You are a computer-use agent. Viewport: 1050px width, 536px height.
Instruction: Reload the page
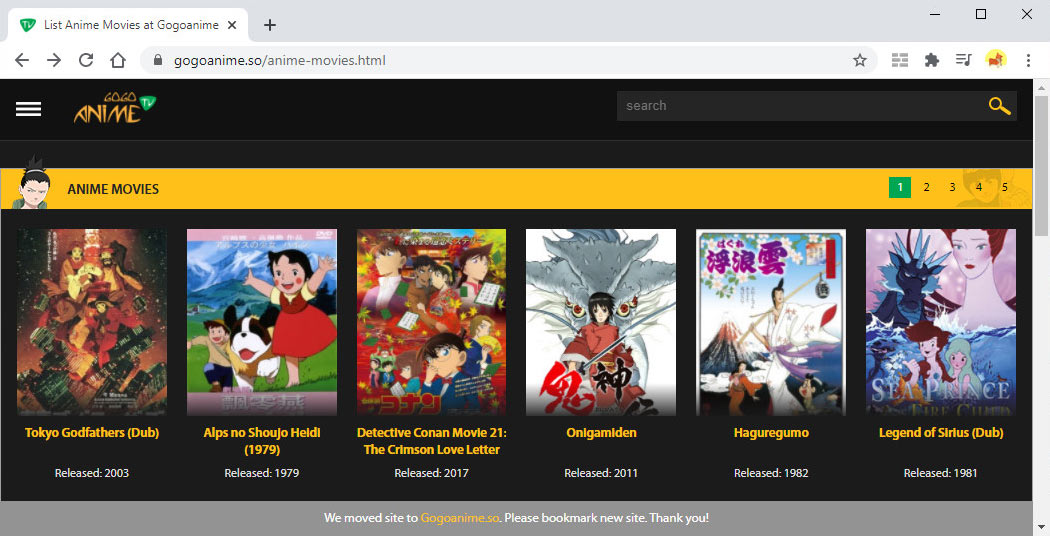86,60
